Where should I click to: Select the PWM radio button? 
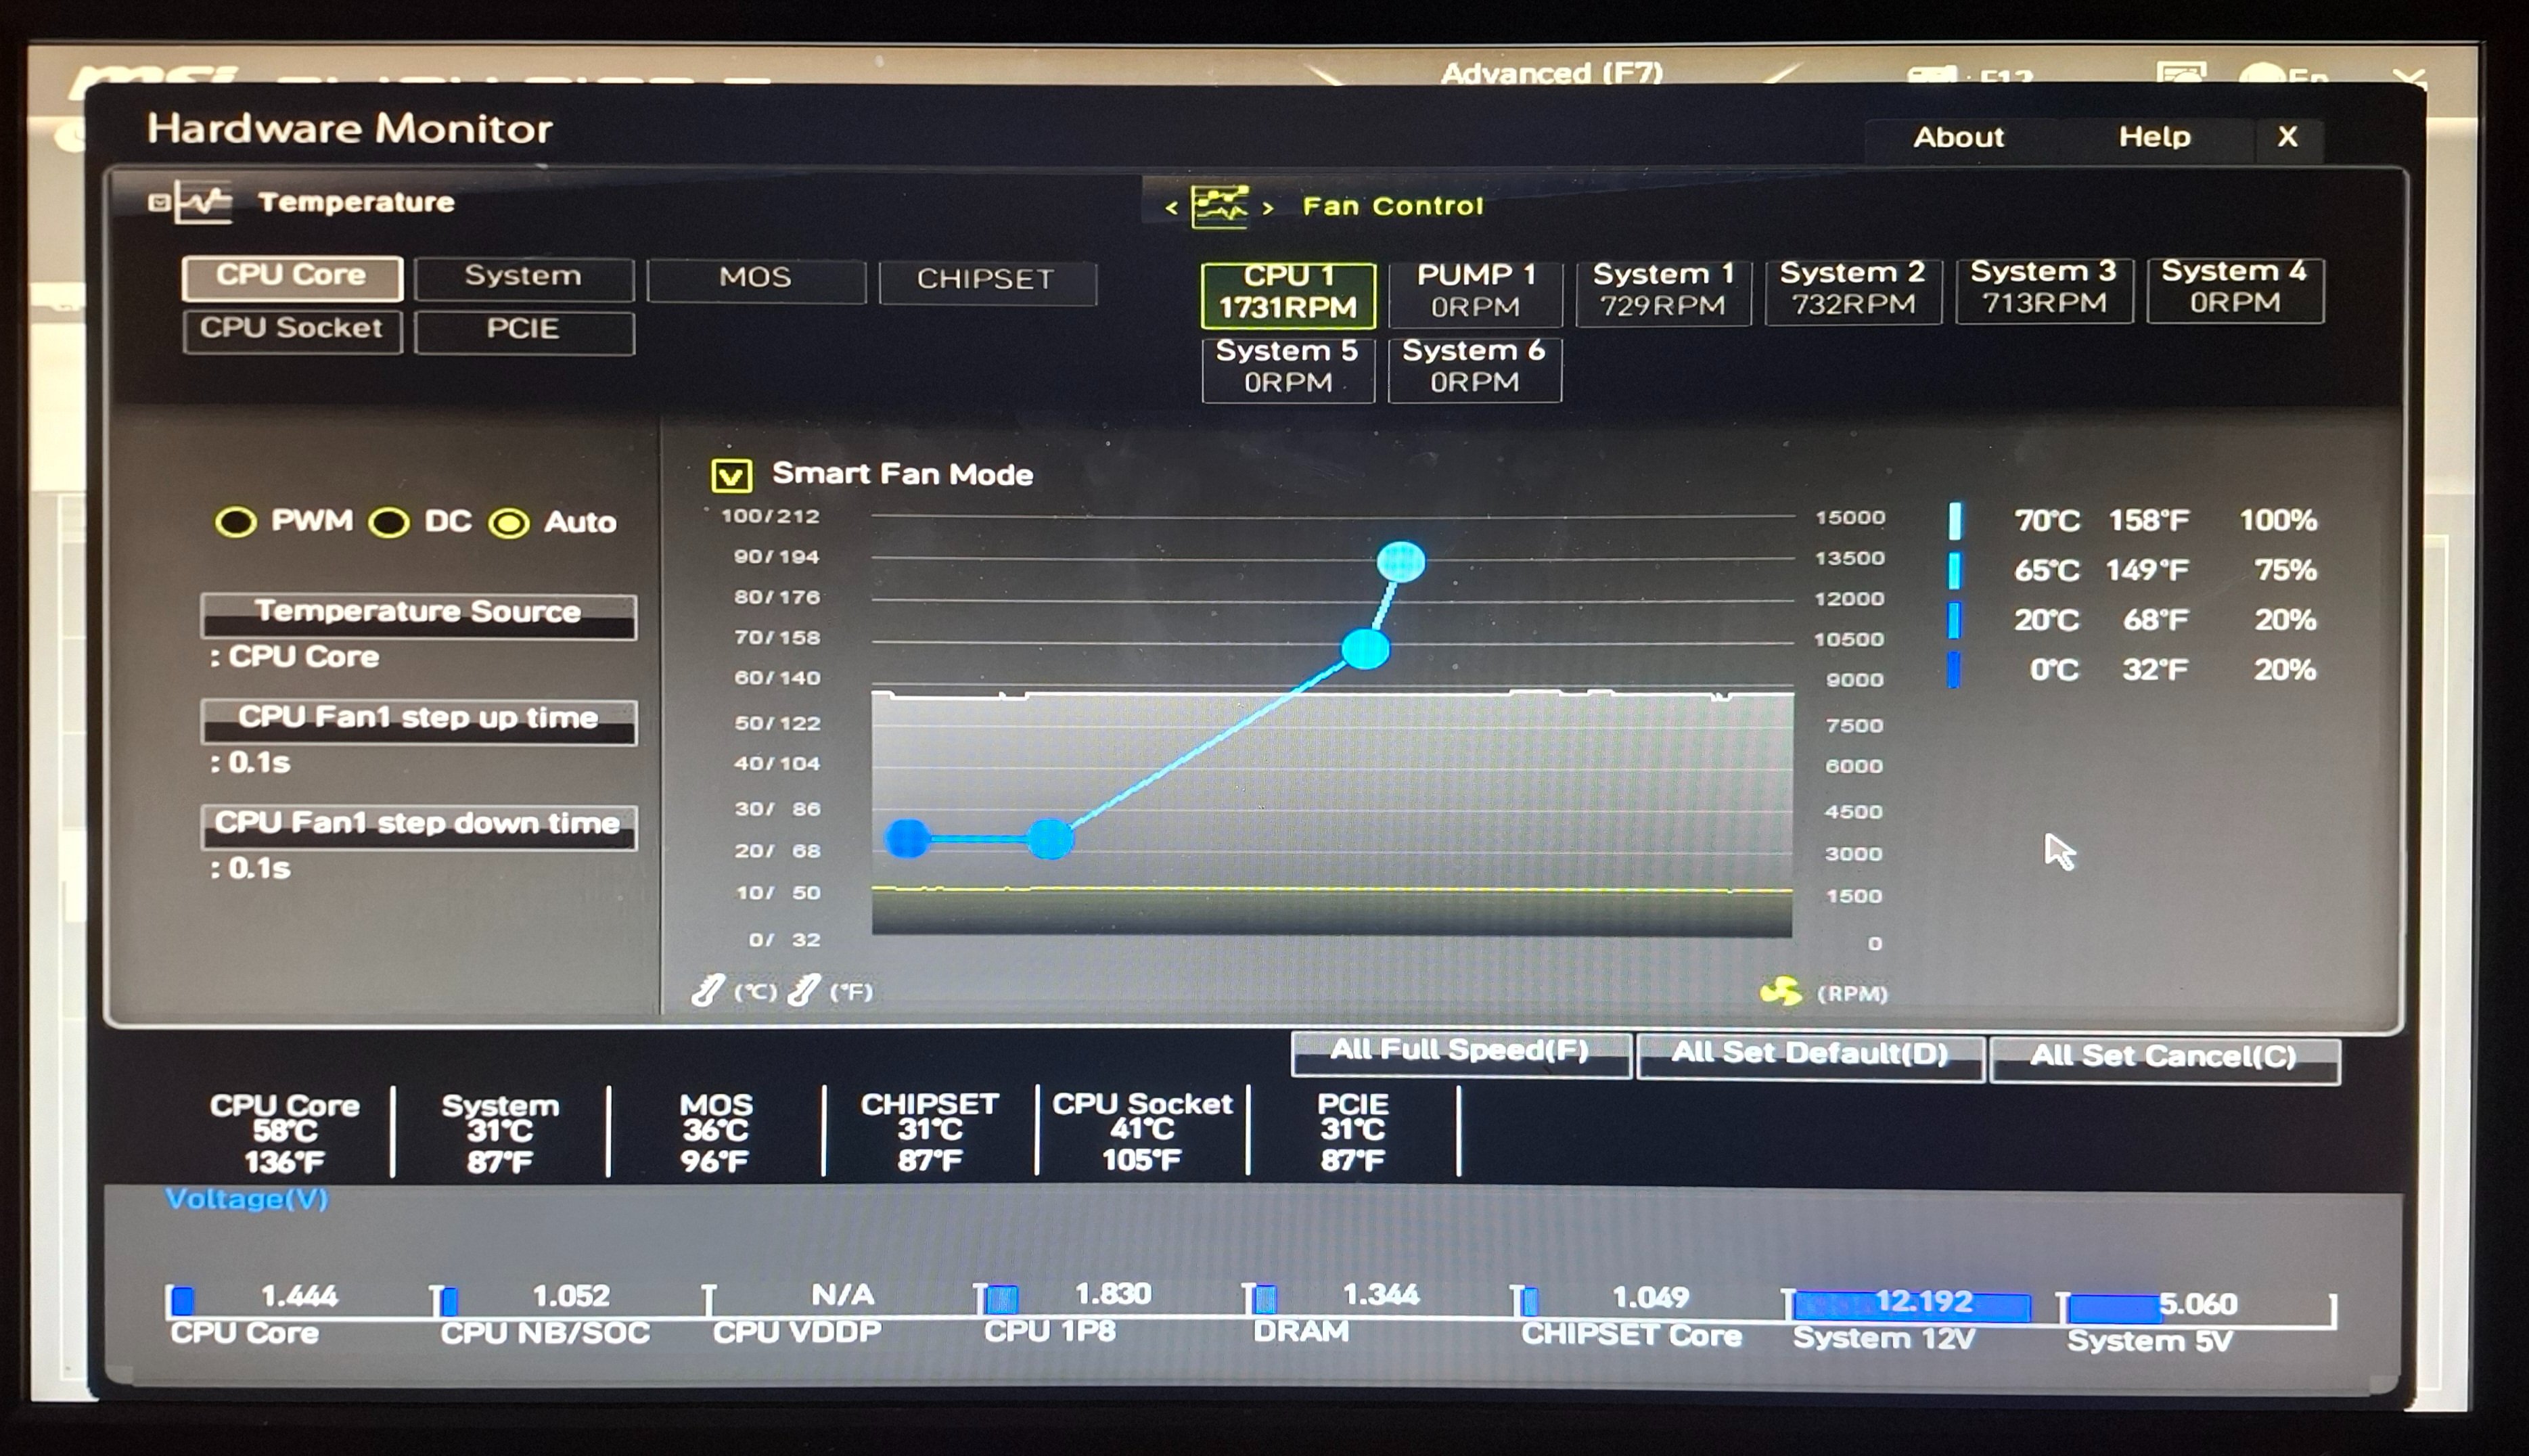pyautogui.click(x=236, y=522)
